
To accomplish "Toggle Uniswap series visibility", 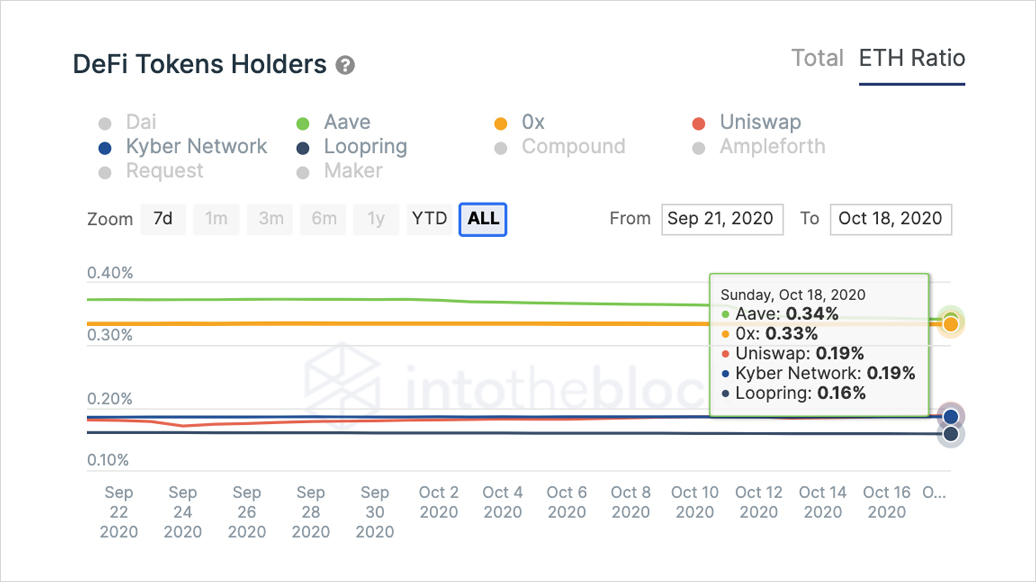I will pyautogui.click(x=759, y=123).
